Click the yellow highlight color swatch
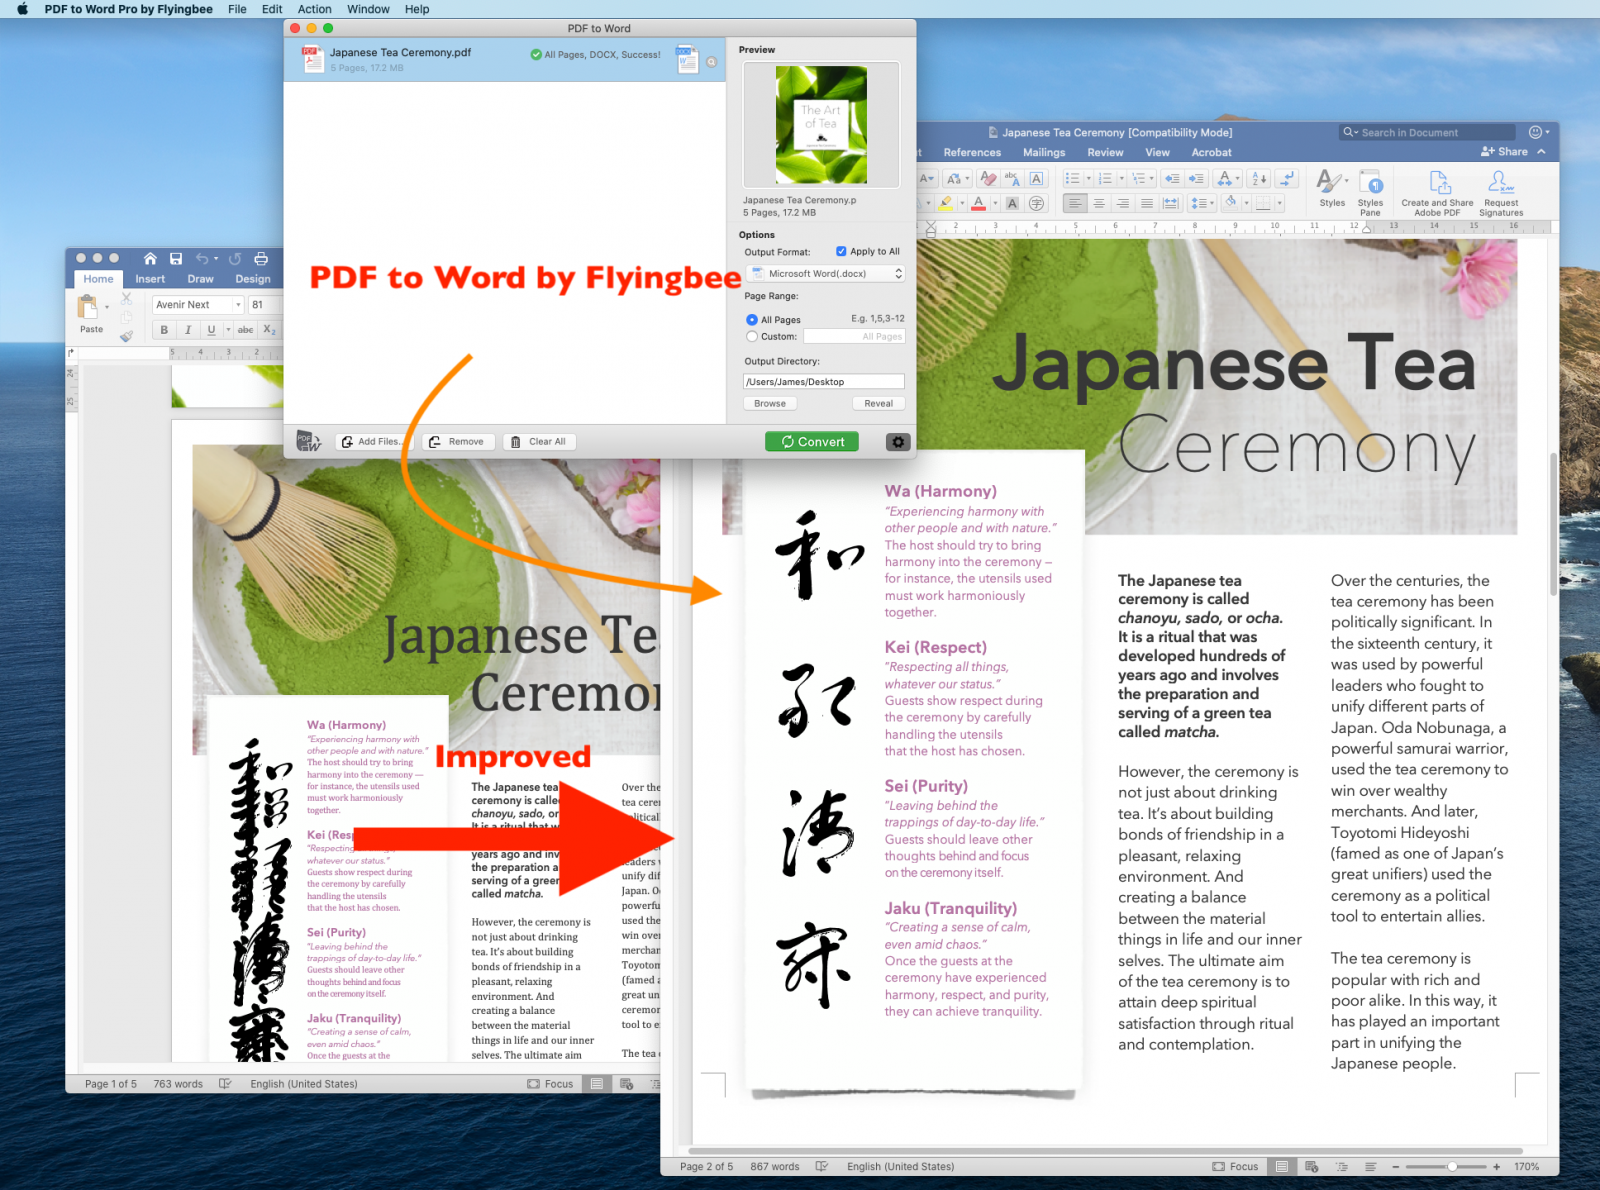 tap(945, 203)
